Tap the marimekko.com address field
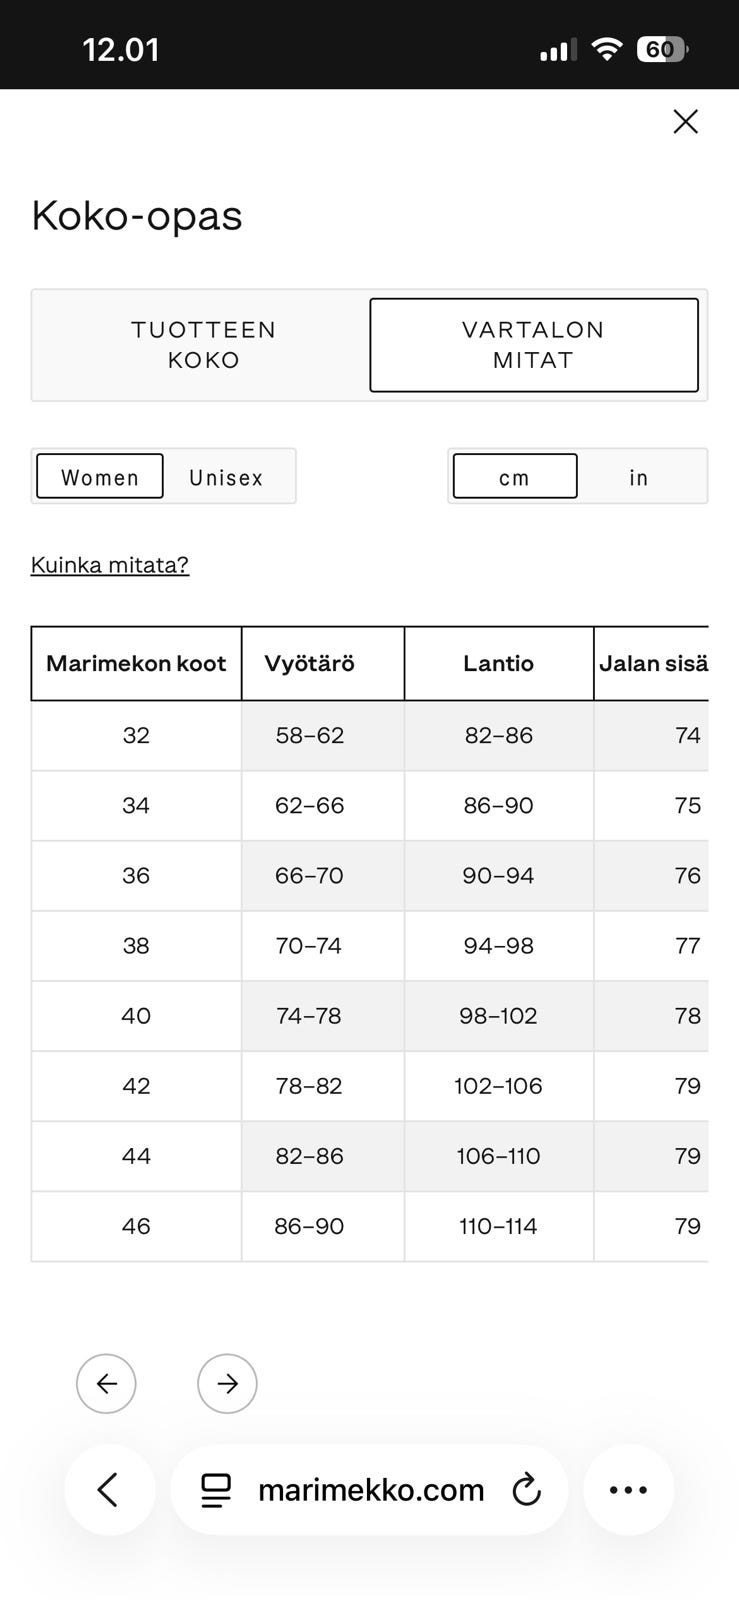739x1600 pixels. tap(369, 1489)
